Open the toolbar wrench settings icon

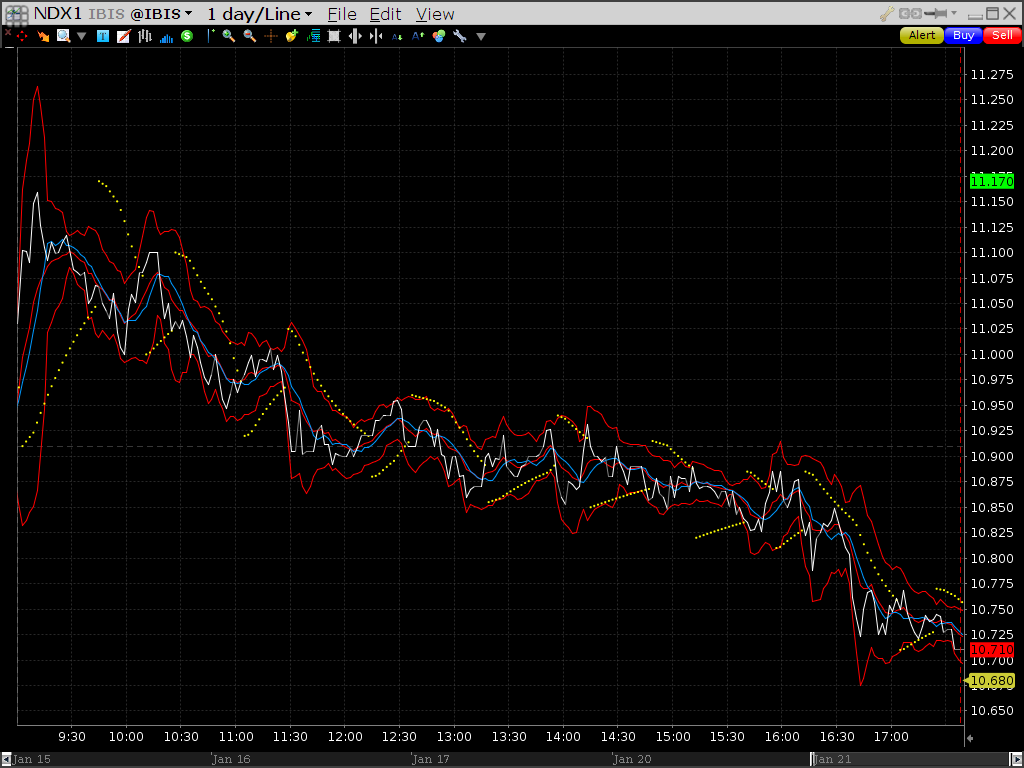[x=460, y=37]
